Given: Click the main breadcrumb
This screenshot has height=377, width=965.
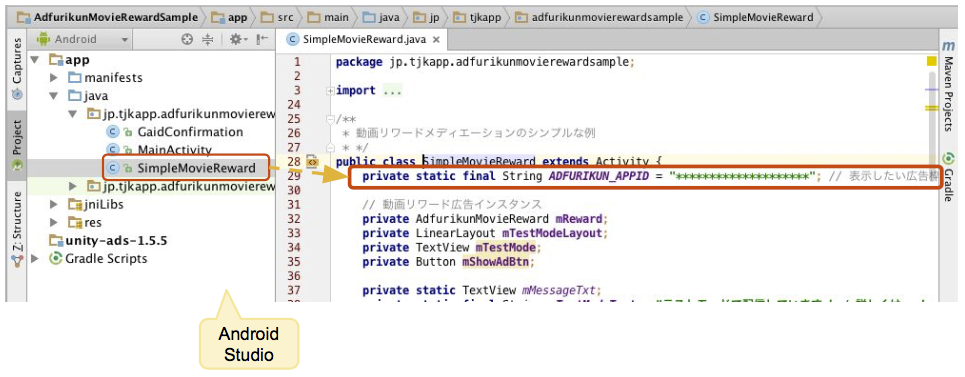Looking at the screenshot, I should pyautogui.click(x=329, y=17).
